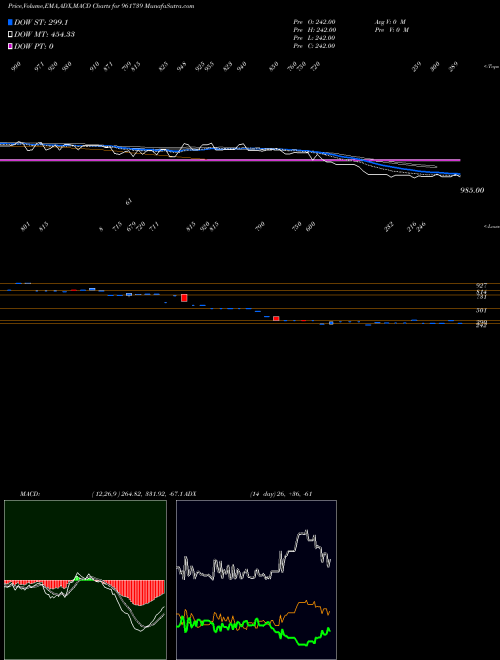Click the white DOW MT legend swatch
500x660 pixels.
tap(10, 34)
